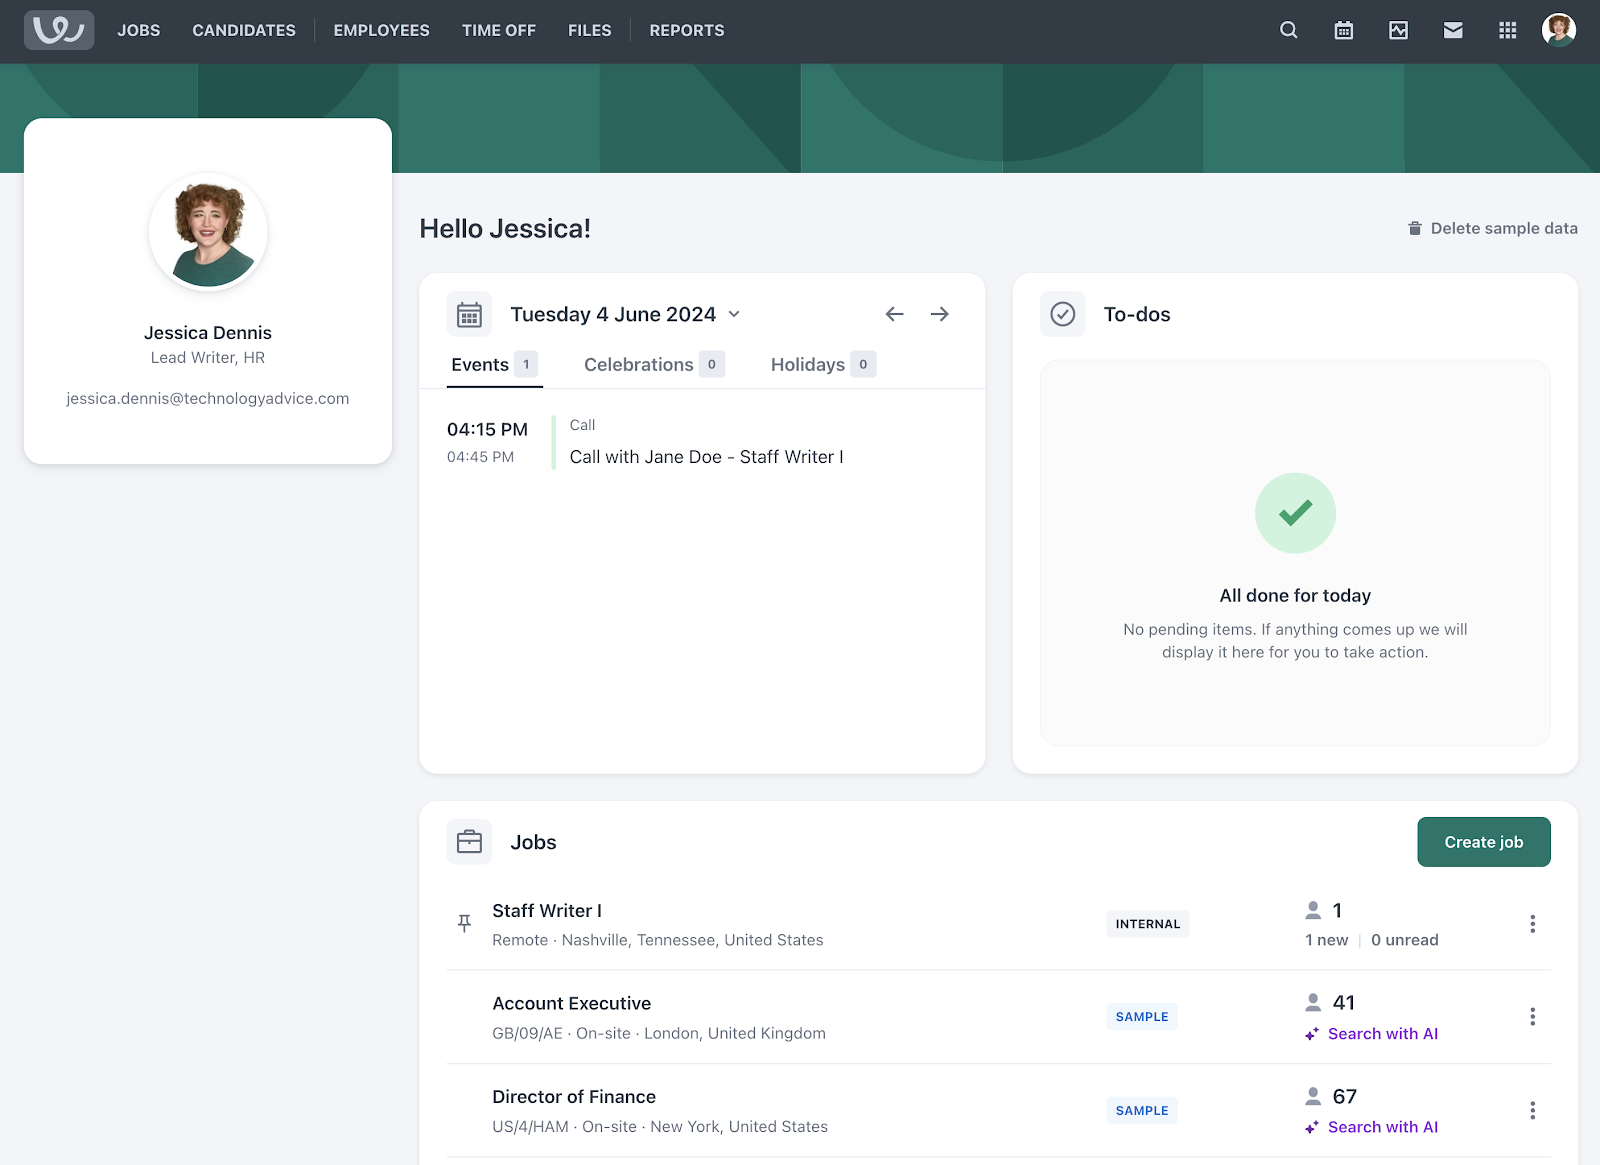
Task: Click the GB/09/AE London location text
Action: coord(659,1033)
